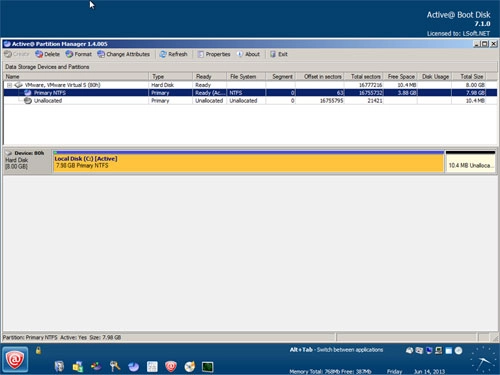Launch the yellow folder taskbar icon
Screen dimensions: 500x375
click(78, 367)
